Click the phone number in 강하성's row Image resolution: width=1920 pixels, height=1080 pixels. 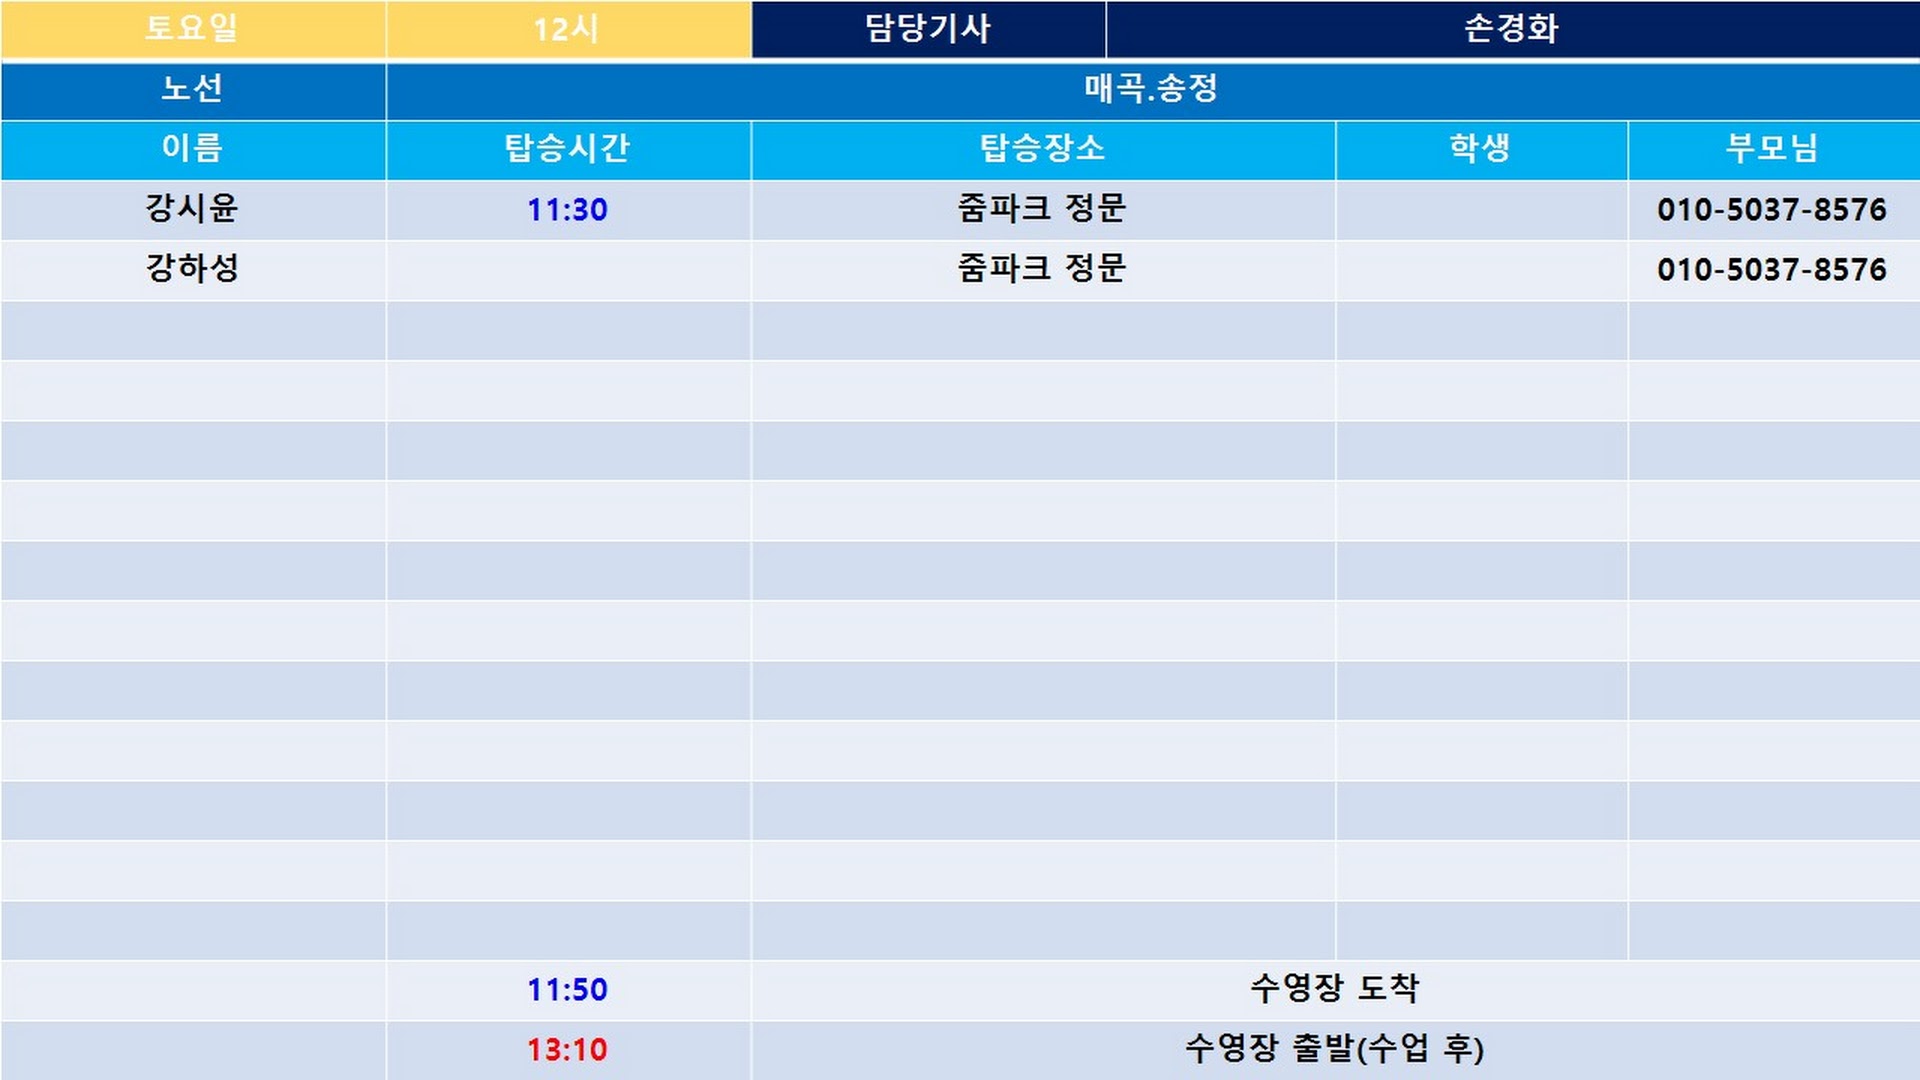coord(1771,270)
